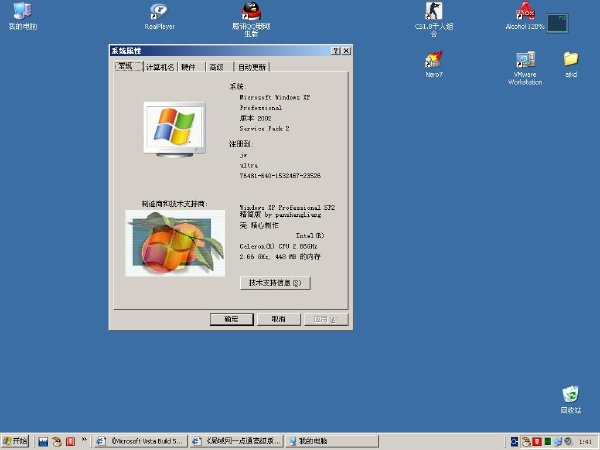
Task: Launch the CS1.6 Counter-Strike shortcut
Action: pyautogui.click(x=434, y=19)
